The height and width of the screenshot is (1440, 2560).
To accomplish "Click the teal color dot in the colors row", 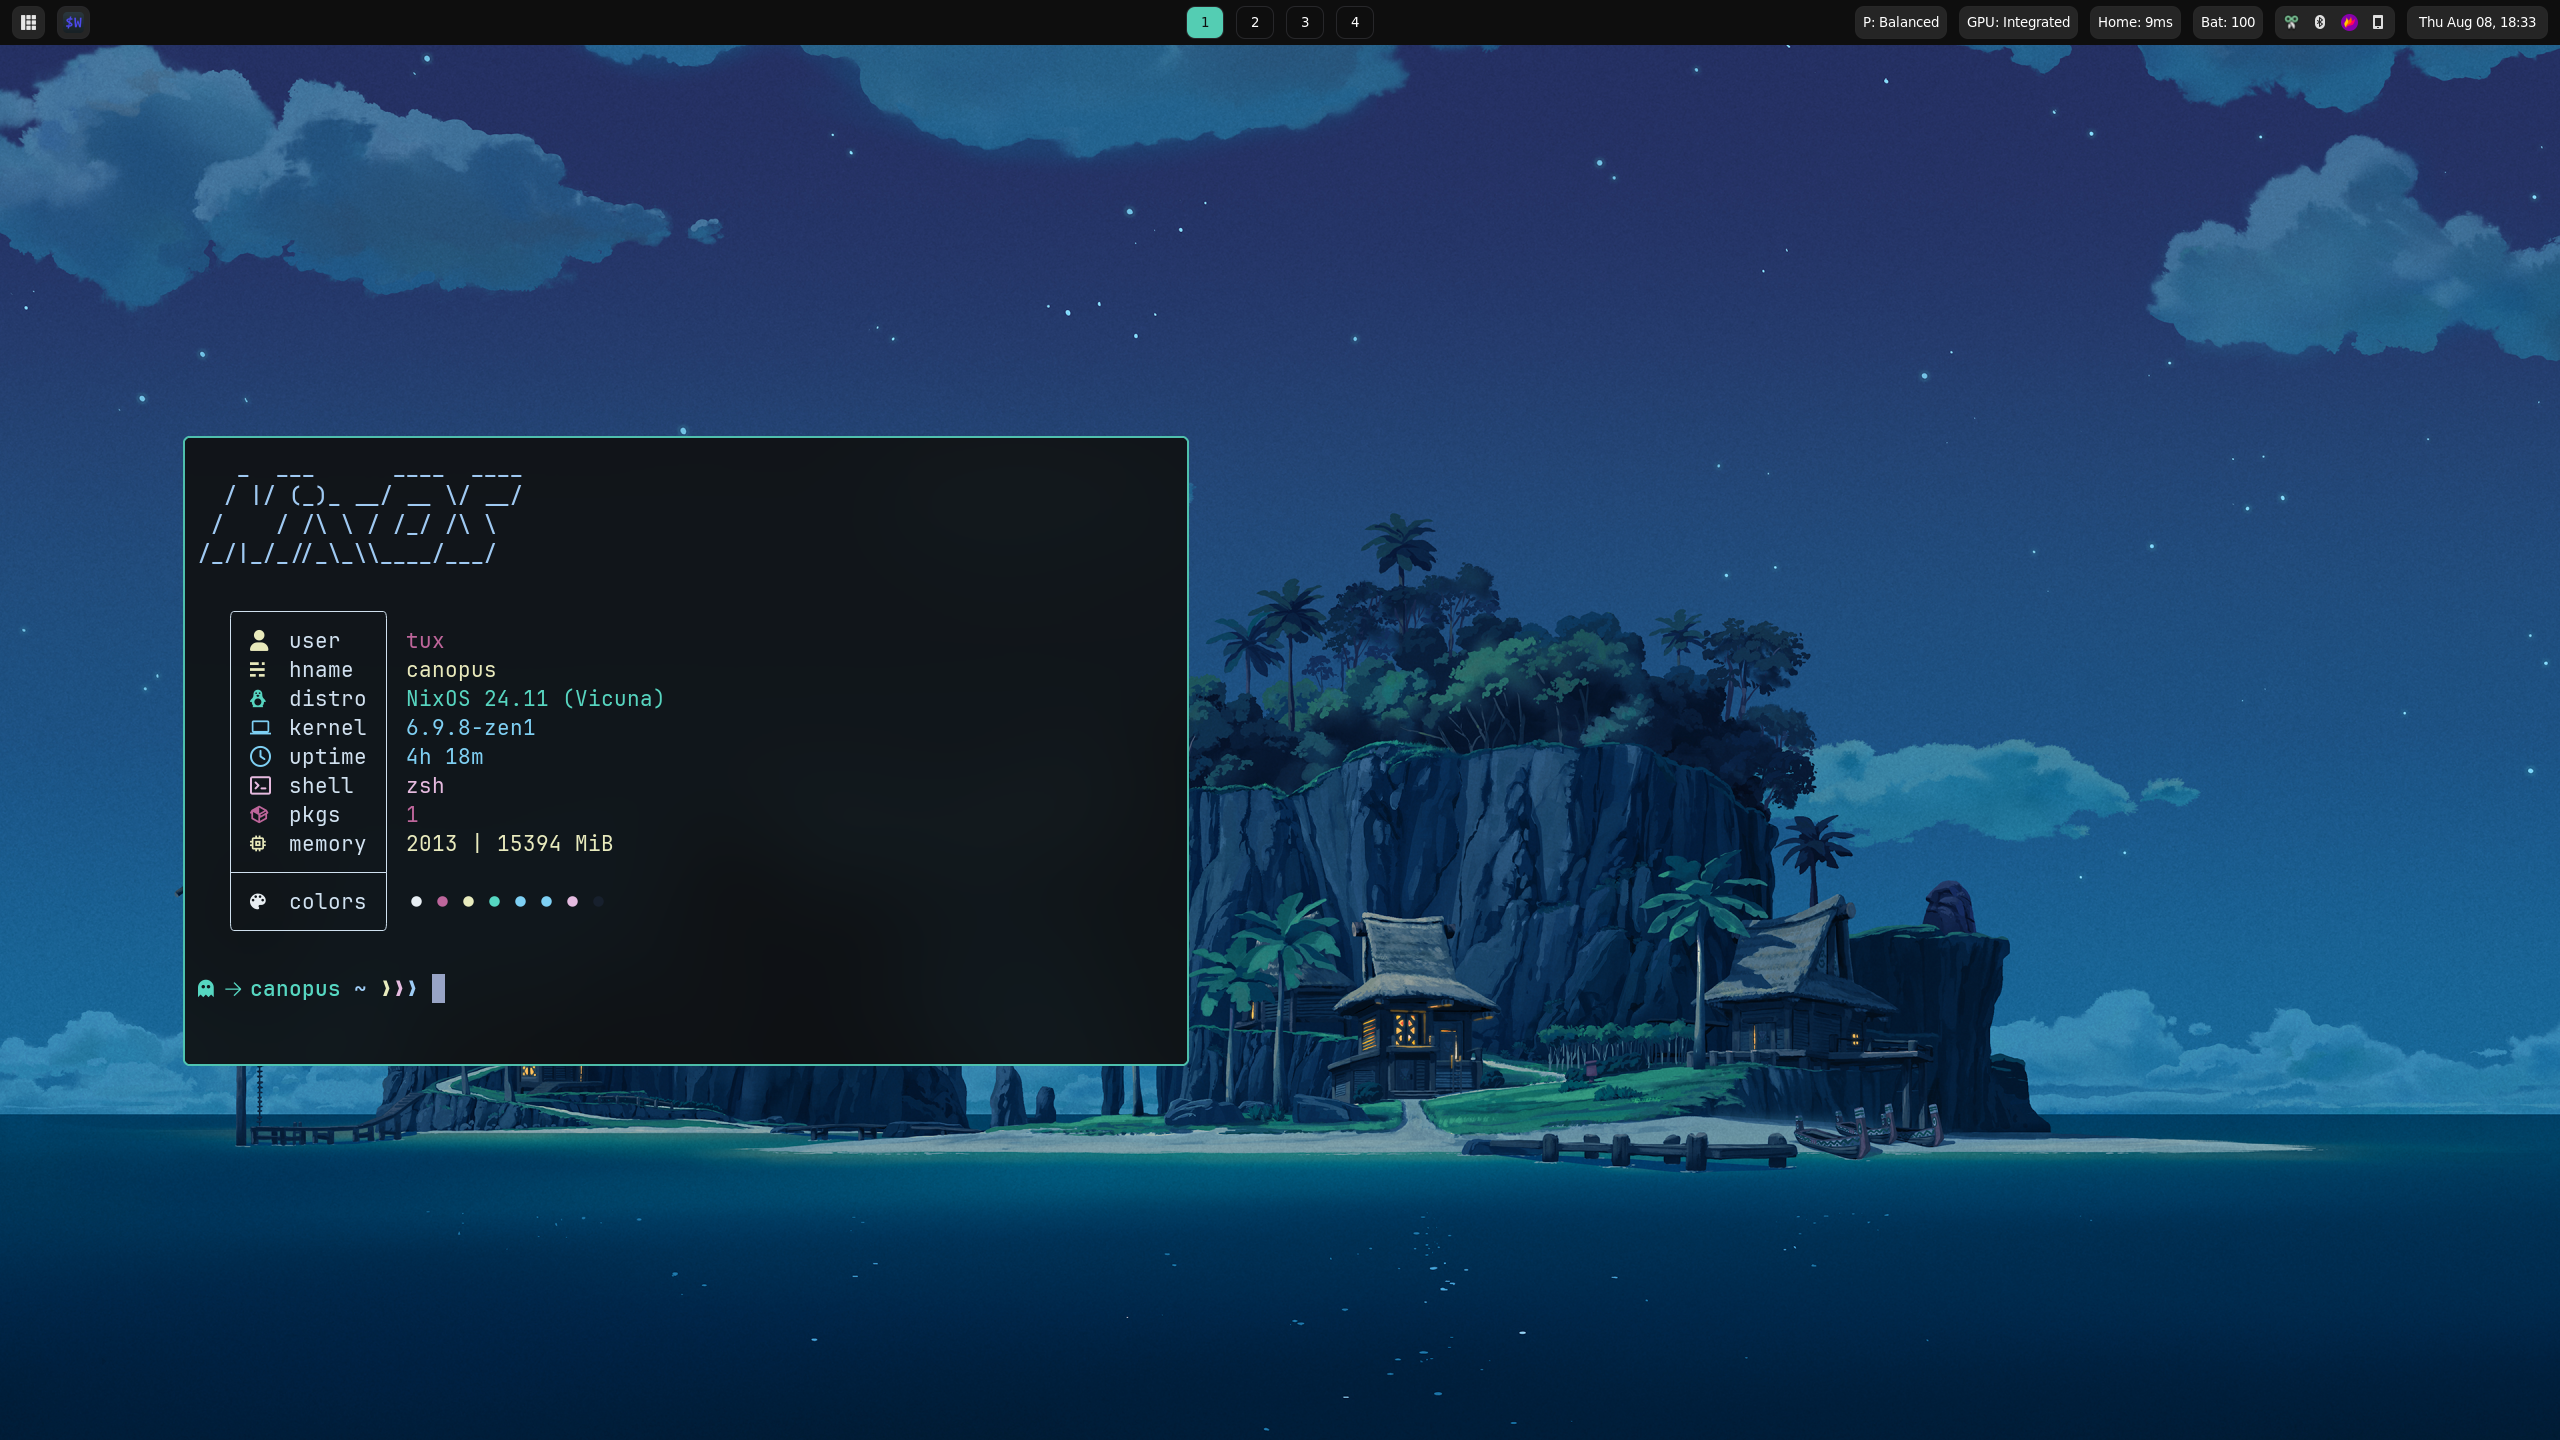I will click(x=494, y=902).
